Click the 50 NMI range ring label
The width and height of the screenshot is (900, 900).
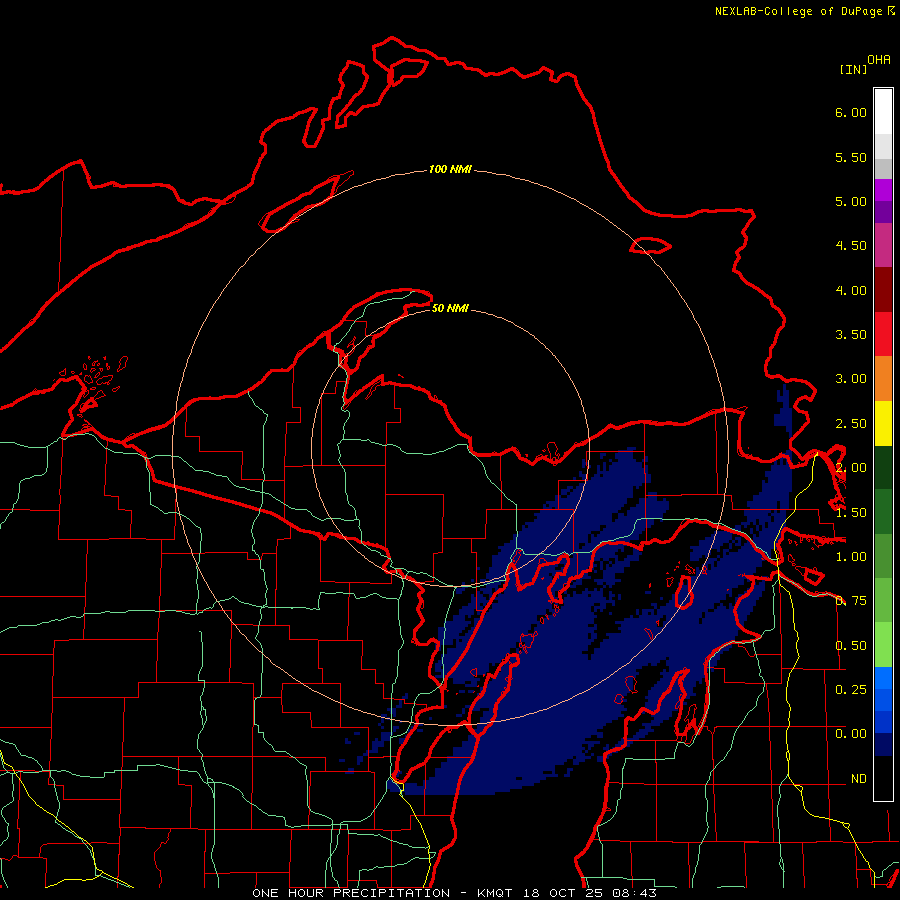(x=450, y=308)
